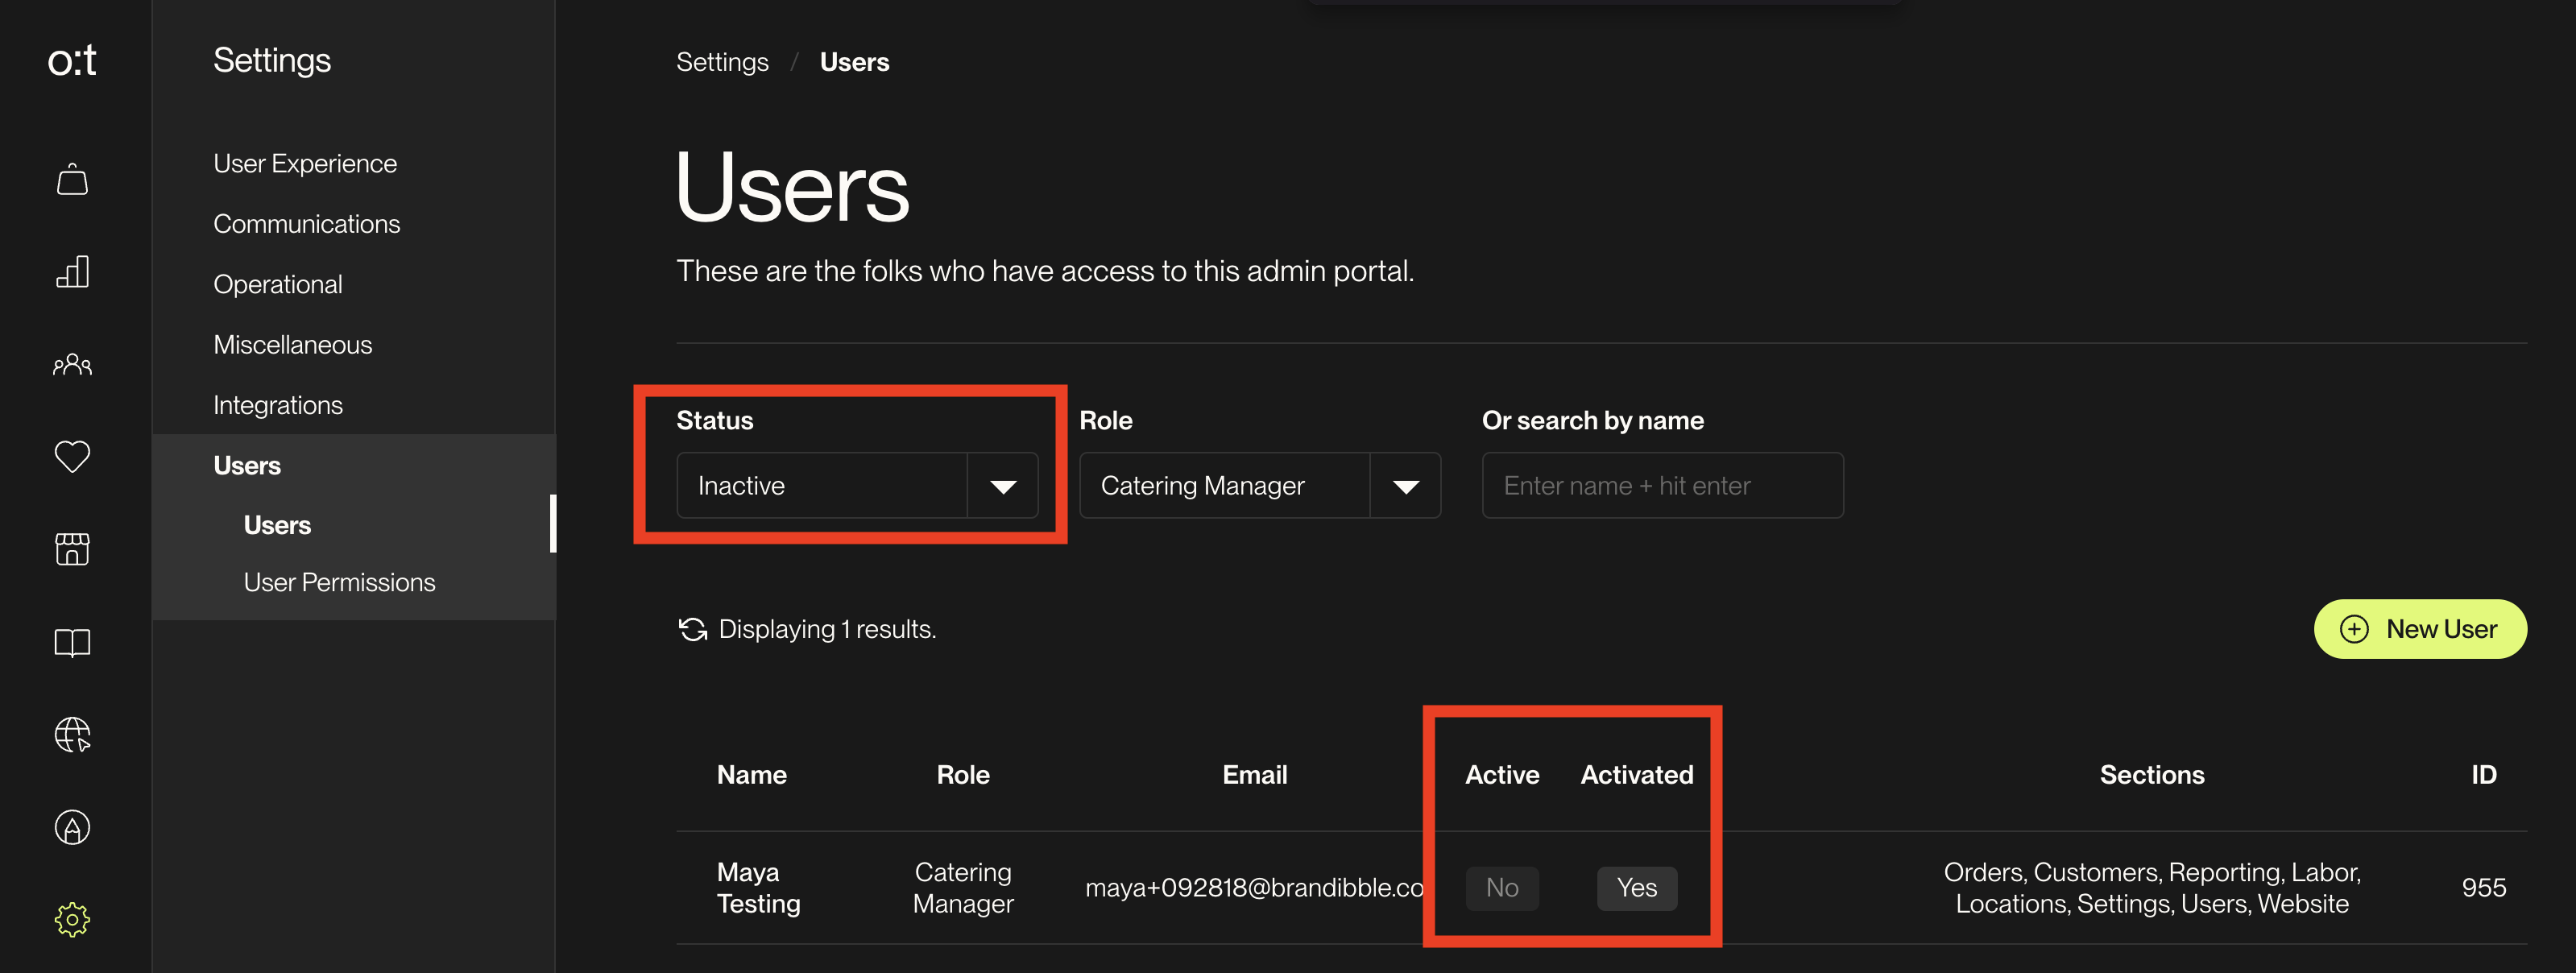2576x973 pixels.
Task: Toggle the Activated 'Yes' badge for Maya Testing
Action: pos(1636,888)
